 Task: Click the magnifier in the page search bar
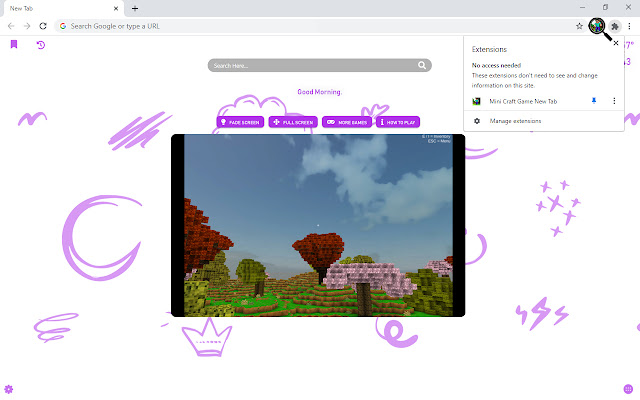[x=422, y=65]
